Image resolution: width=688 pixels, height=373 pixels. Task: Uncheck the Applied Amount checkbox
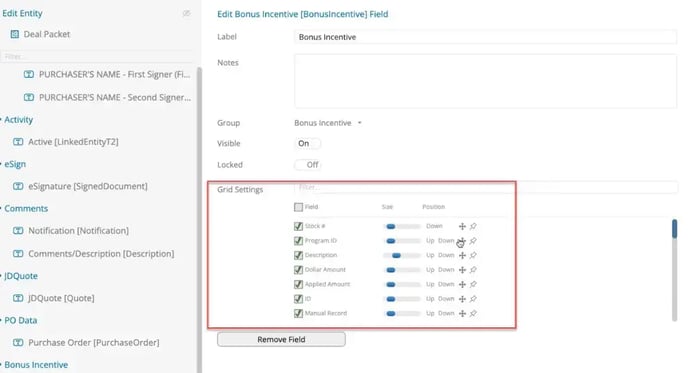(x=298, y=284)
